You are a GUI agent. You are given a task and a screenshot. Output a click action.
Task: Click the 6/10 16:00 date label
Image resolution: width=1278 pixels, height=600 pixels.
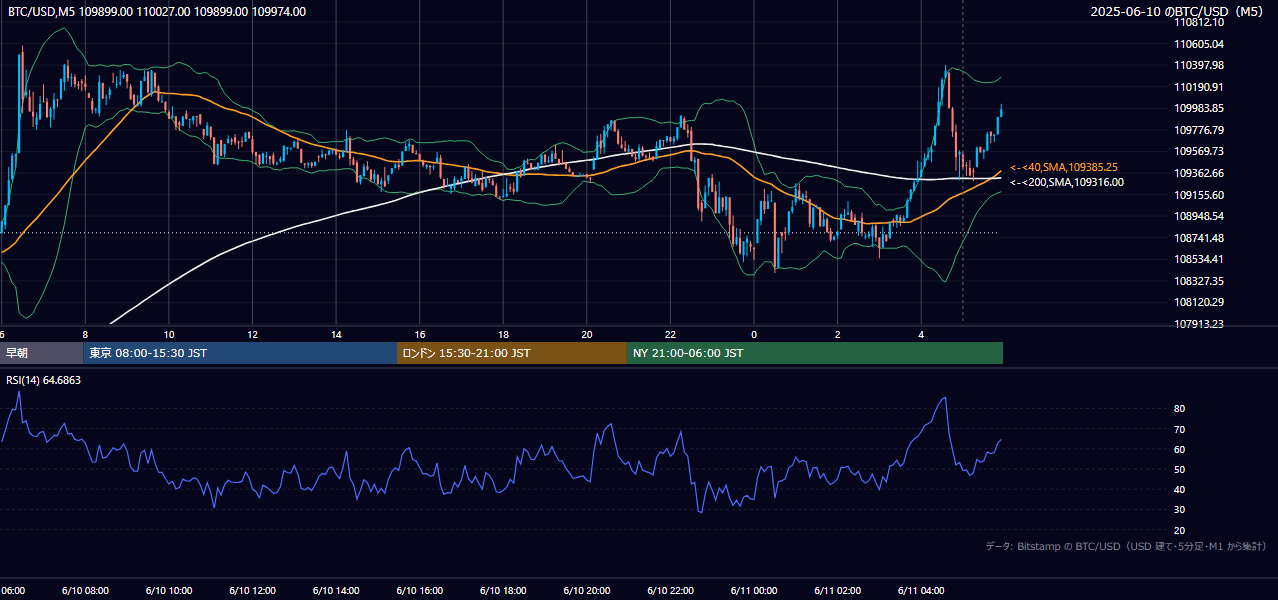coord(420,590)
